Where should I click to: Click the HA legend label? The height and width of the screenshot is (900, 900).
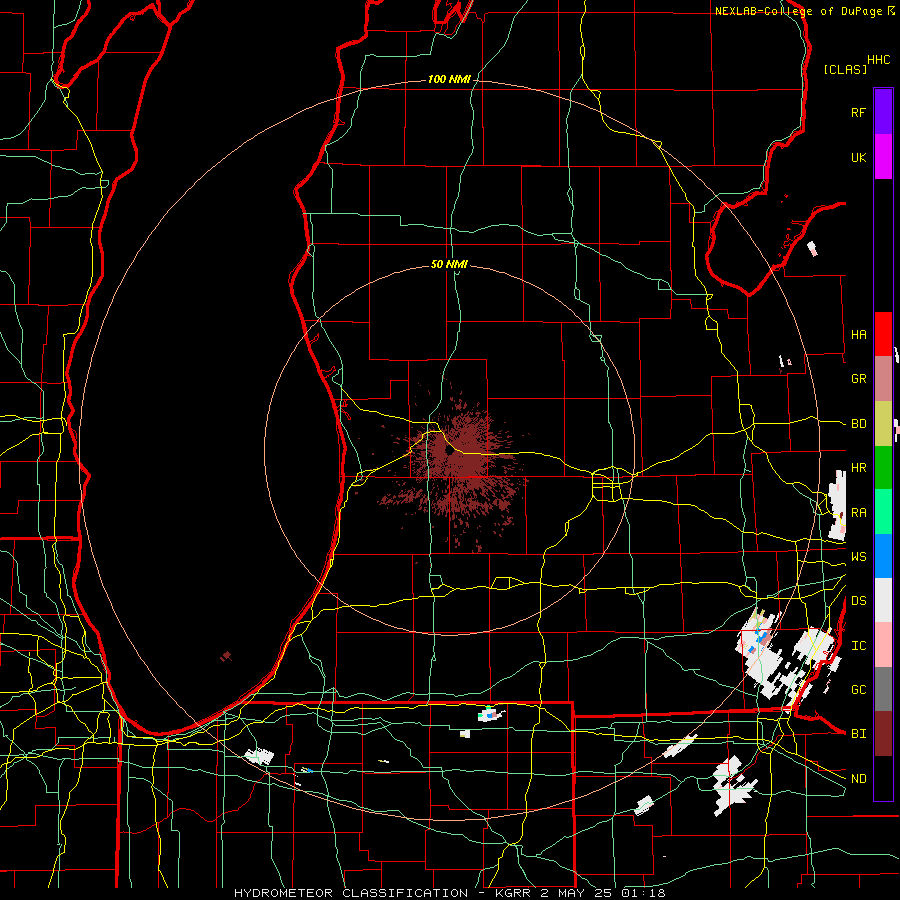[858, 335]
